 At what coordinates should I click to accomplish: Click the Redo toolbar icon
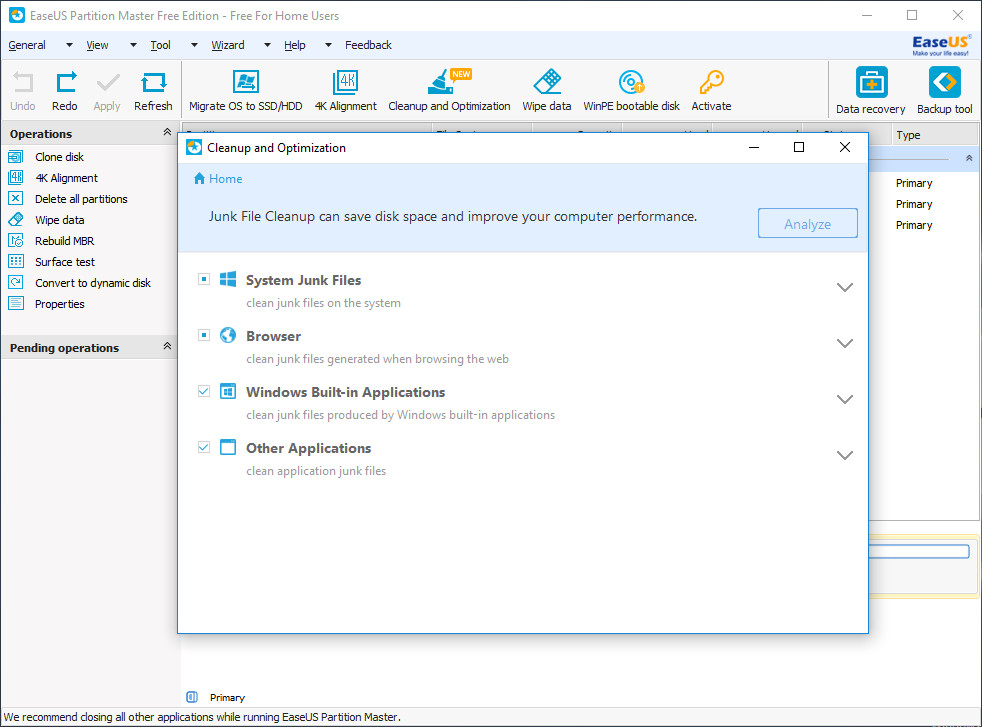[66, 83]
